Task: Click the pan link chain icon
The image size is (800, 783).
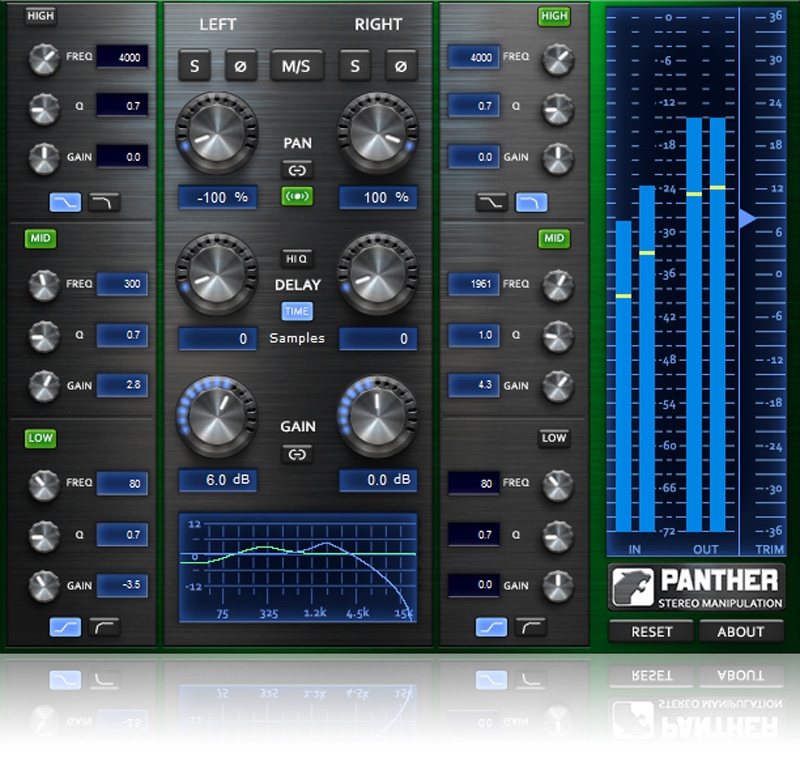Action: [297, 171]
